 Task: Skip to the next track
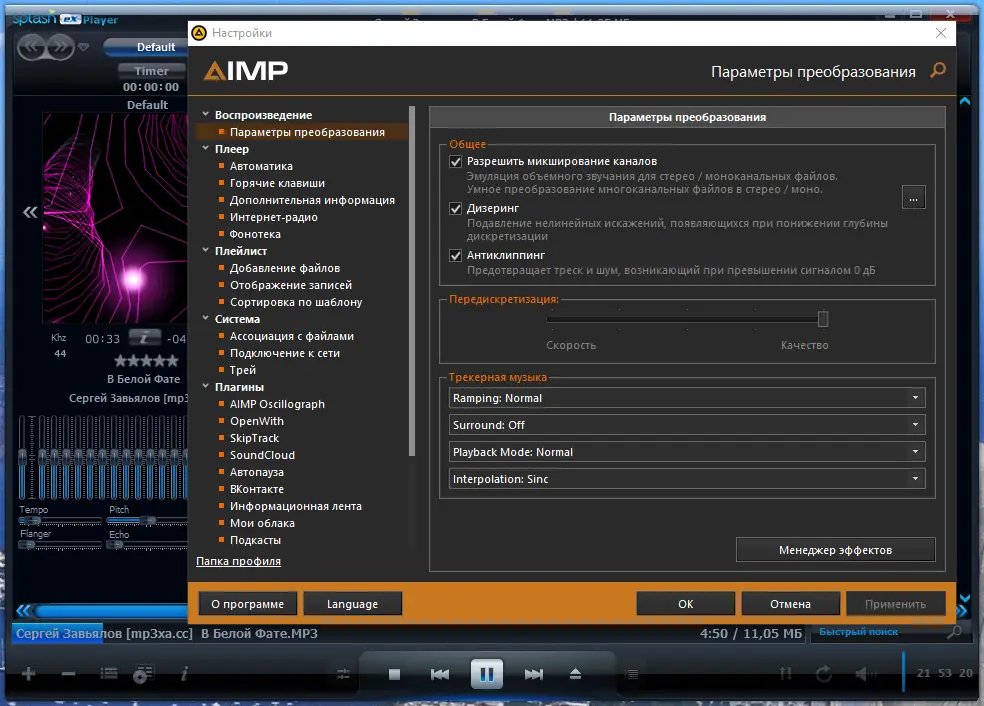click(533, 675)
